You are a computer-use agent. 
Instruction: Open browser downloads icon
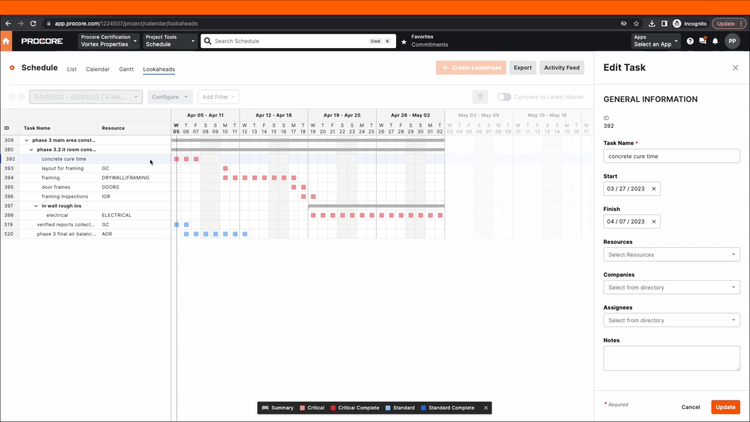[651, 23]
